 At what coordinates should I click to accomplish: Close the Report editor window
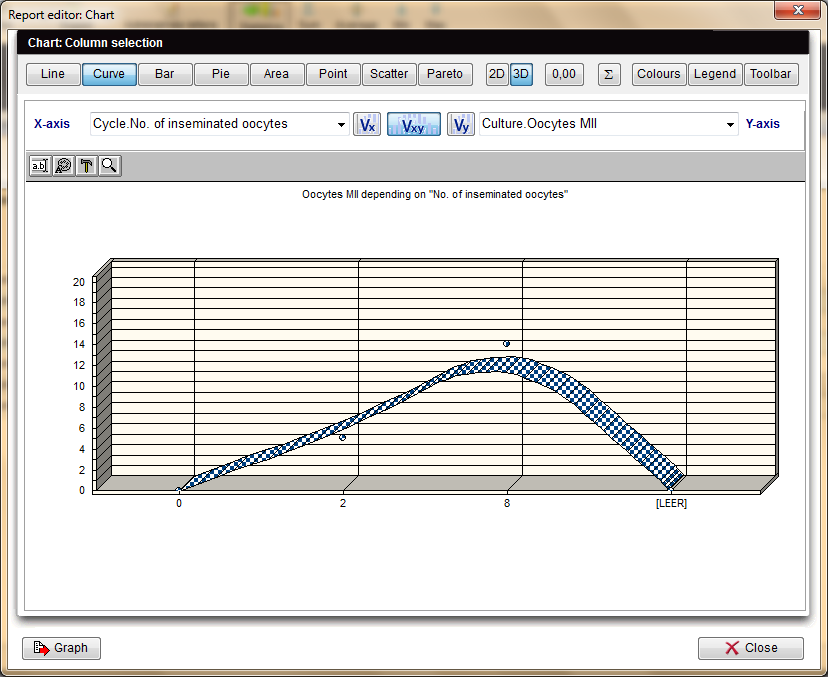(798, 10)
